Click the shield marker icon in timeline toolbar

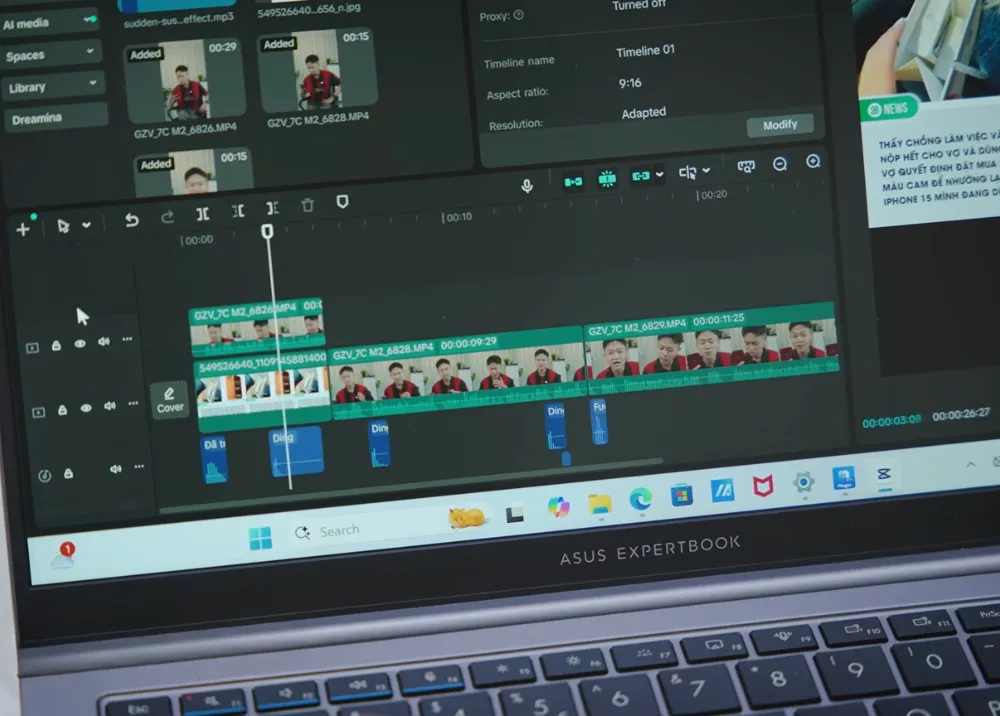[342, 202]
